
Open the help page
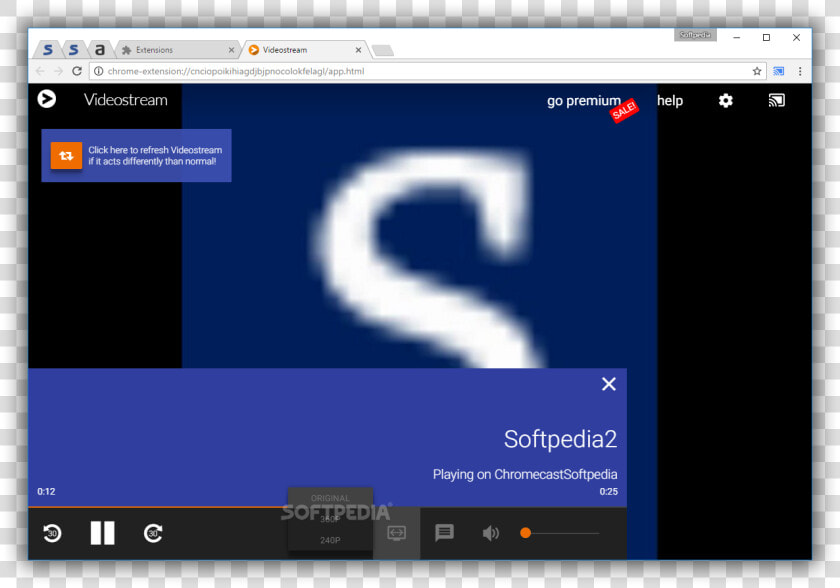pyautogui.click(x=670, y=101)
